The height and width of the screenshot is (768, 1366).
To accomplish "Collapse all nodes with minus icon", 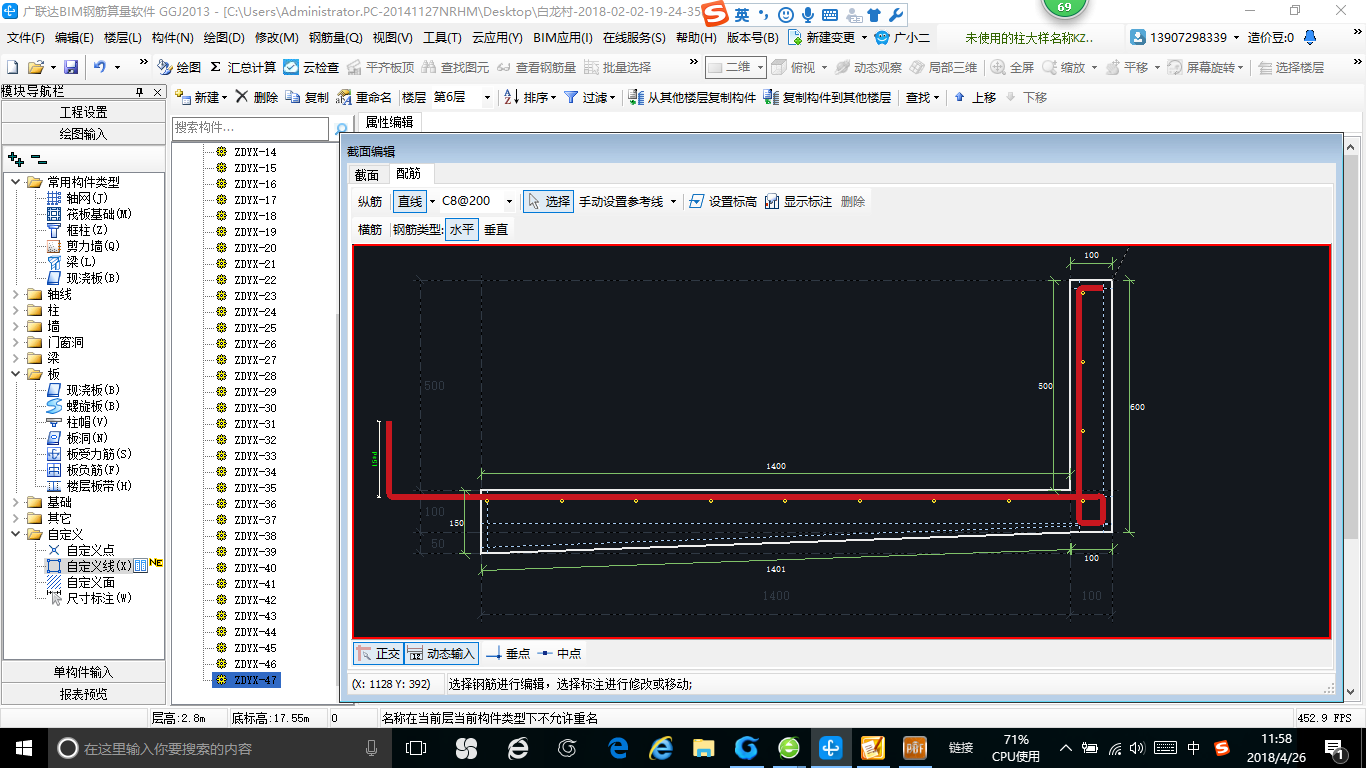I will tap(38, 158).
